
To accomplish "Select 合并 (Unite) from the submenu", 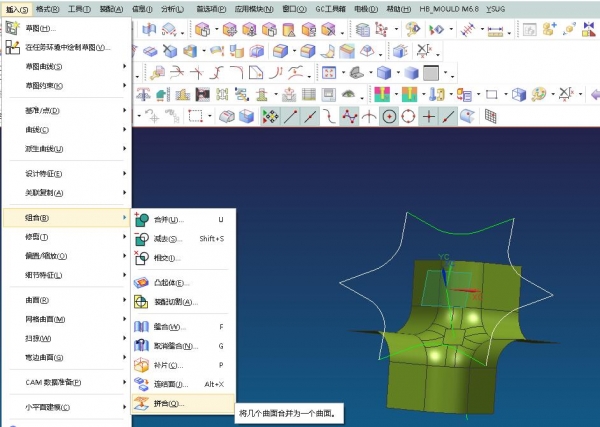I will [168, 219].
